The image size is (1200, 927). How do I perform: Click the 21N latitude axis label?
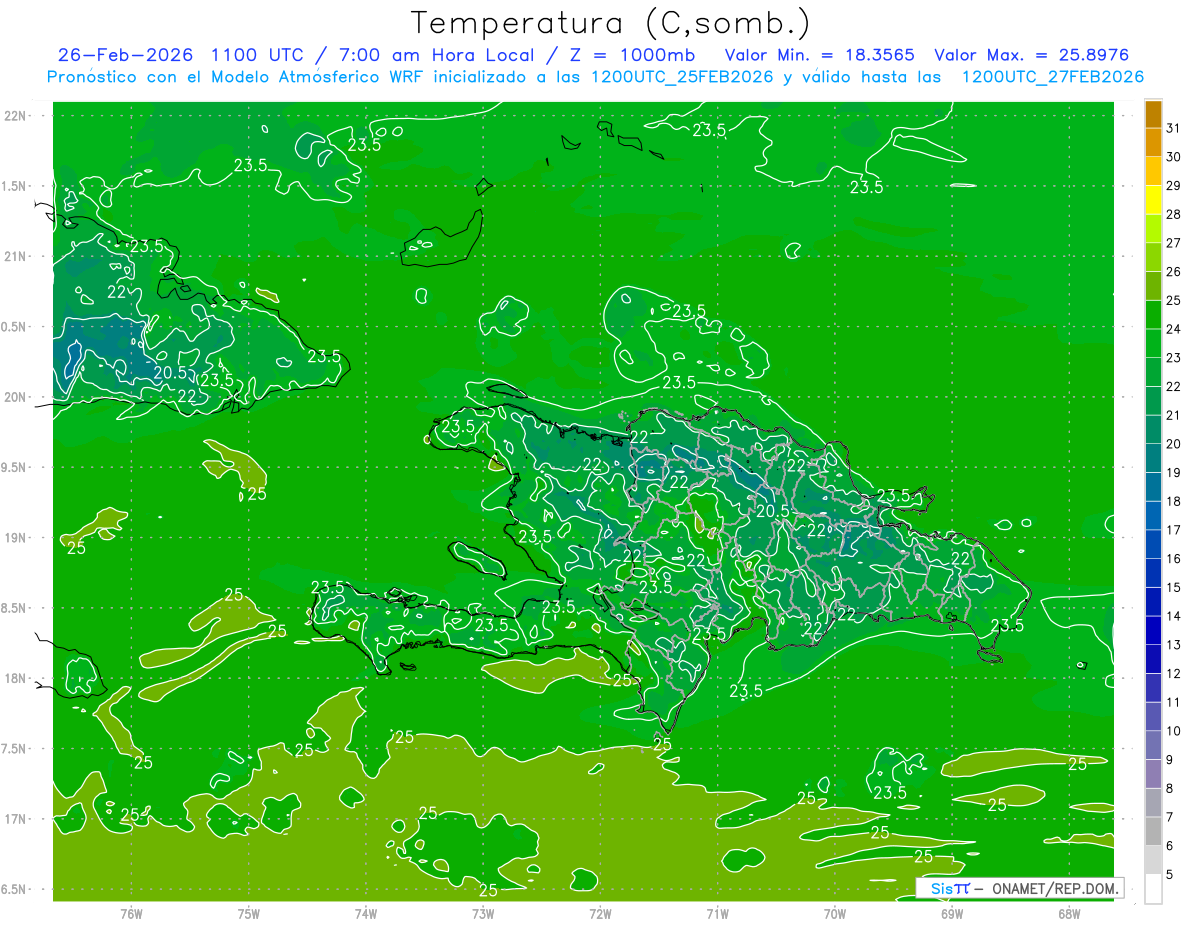coord(15,256)
